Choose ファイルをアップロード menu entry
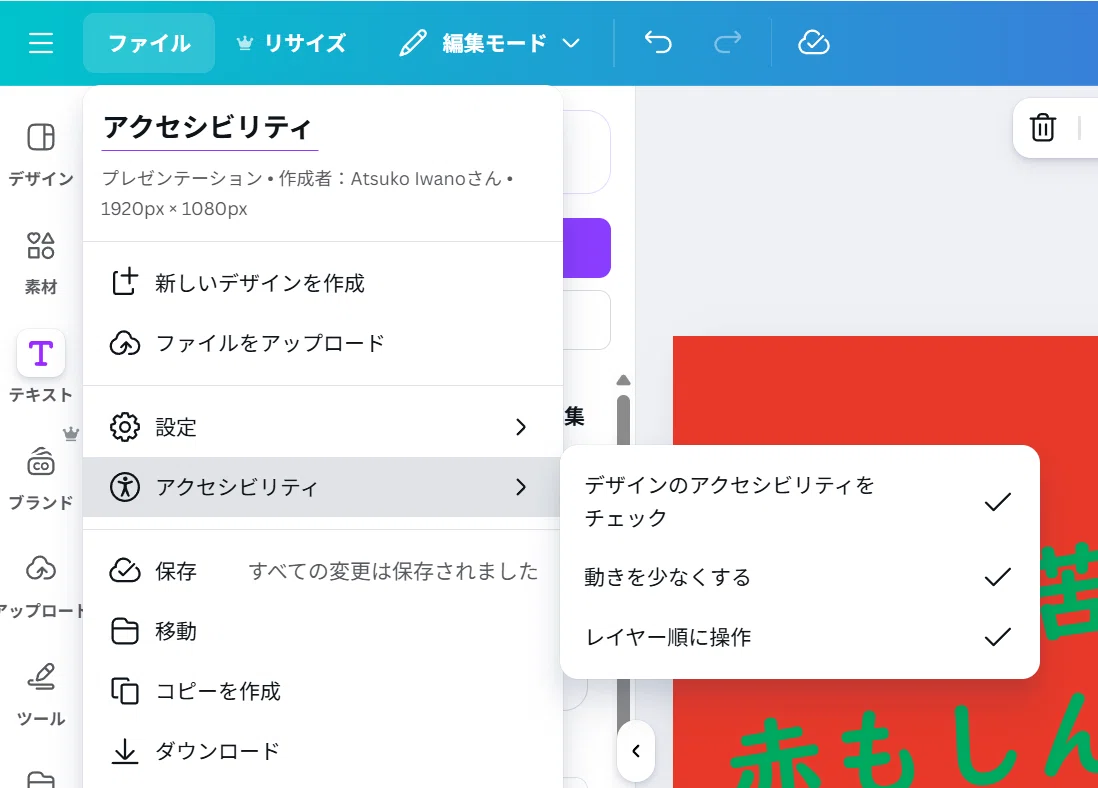 (323, 343)
